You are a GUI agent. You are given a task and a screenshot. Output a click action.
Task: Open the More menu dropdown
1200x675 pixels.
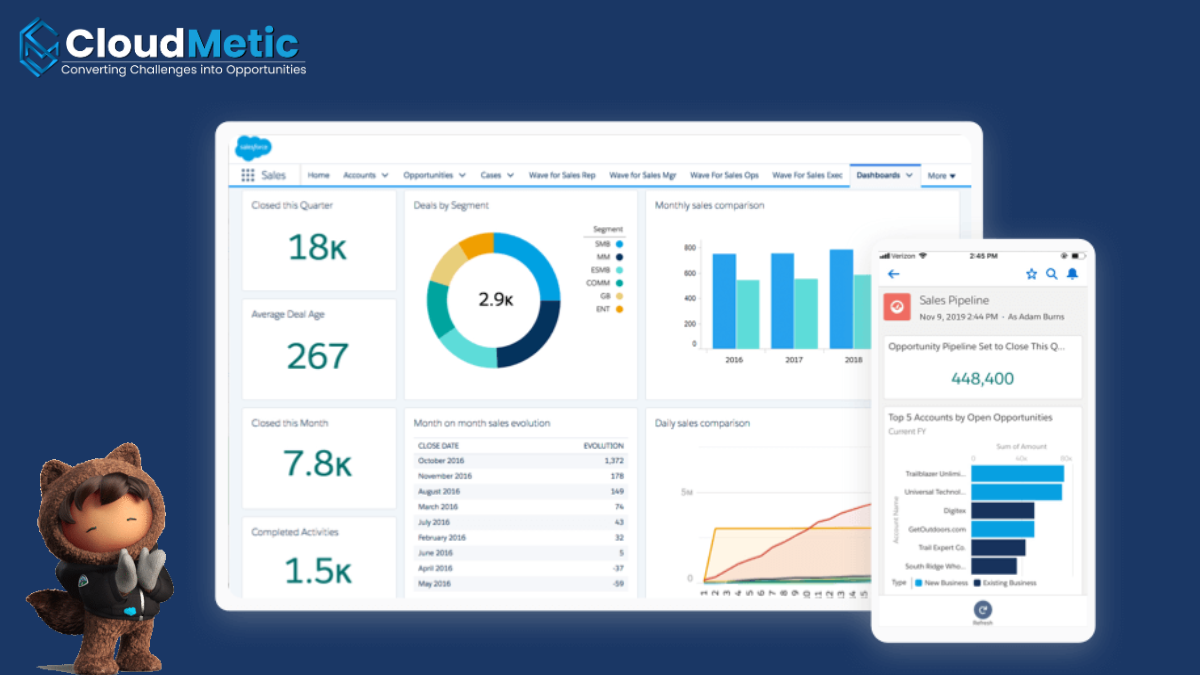click(941, 176)
